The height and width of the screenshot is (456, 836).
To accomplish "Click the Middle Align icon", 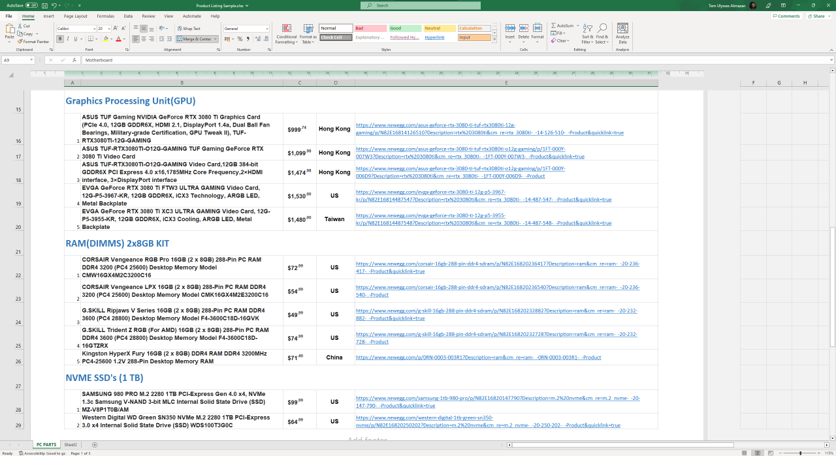I will pyautogui.click(x=143, y=28).
